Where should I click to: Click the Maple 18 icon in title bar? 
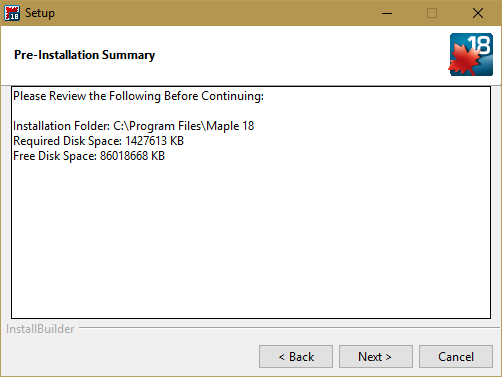click(x=12, y=13)
